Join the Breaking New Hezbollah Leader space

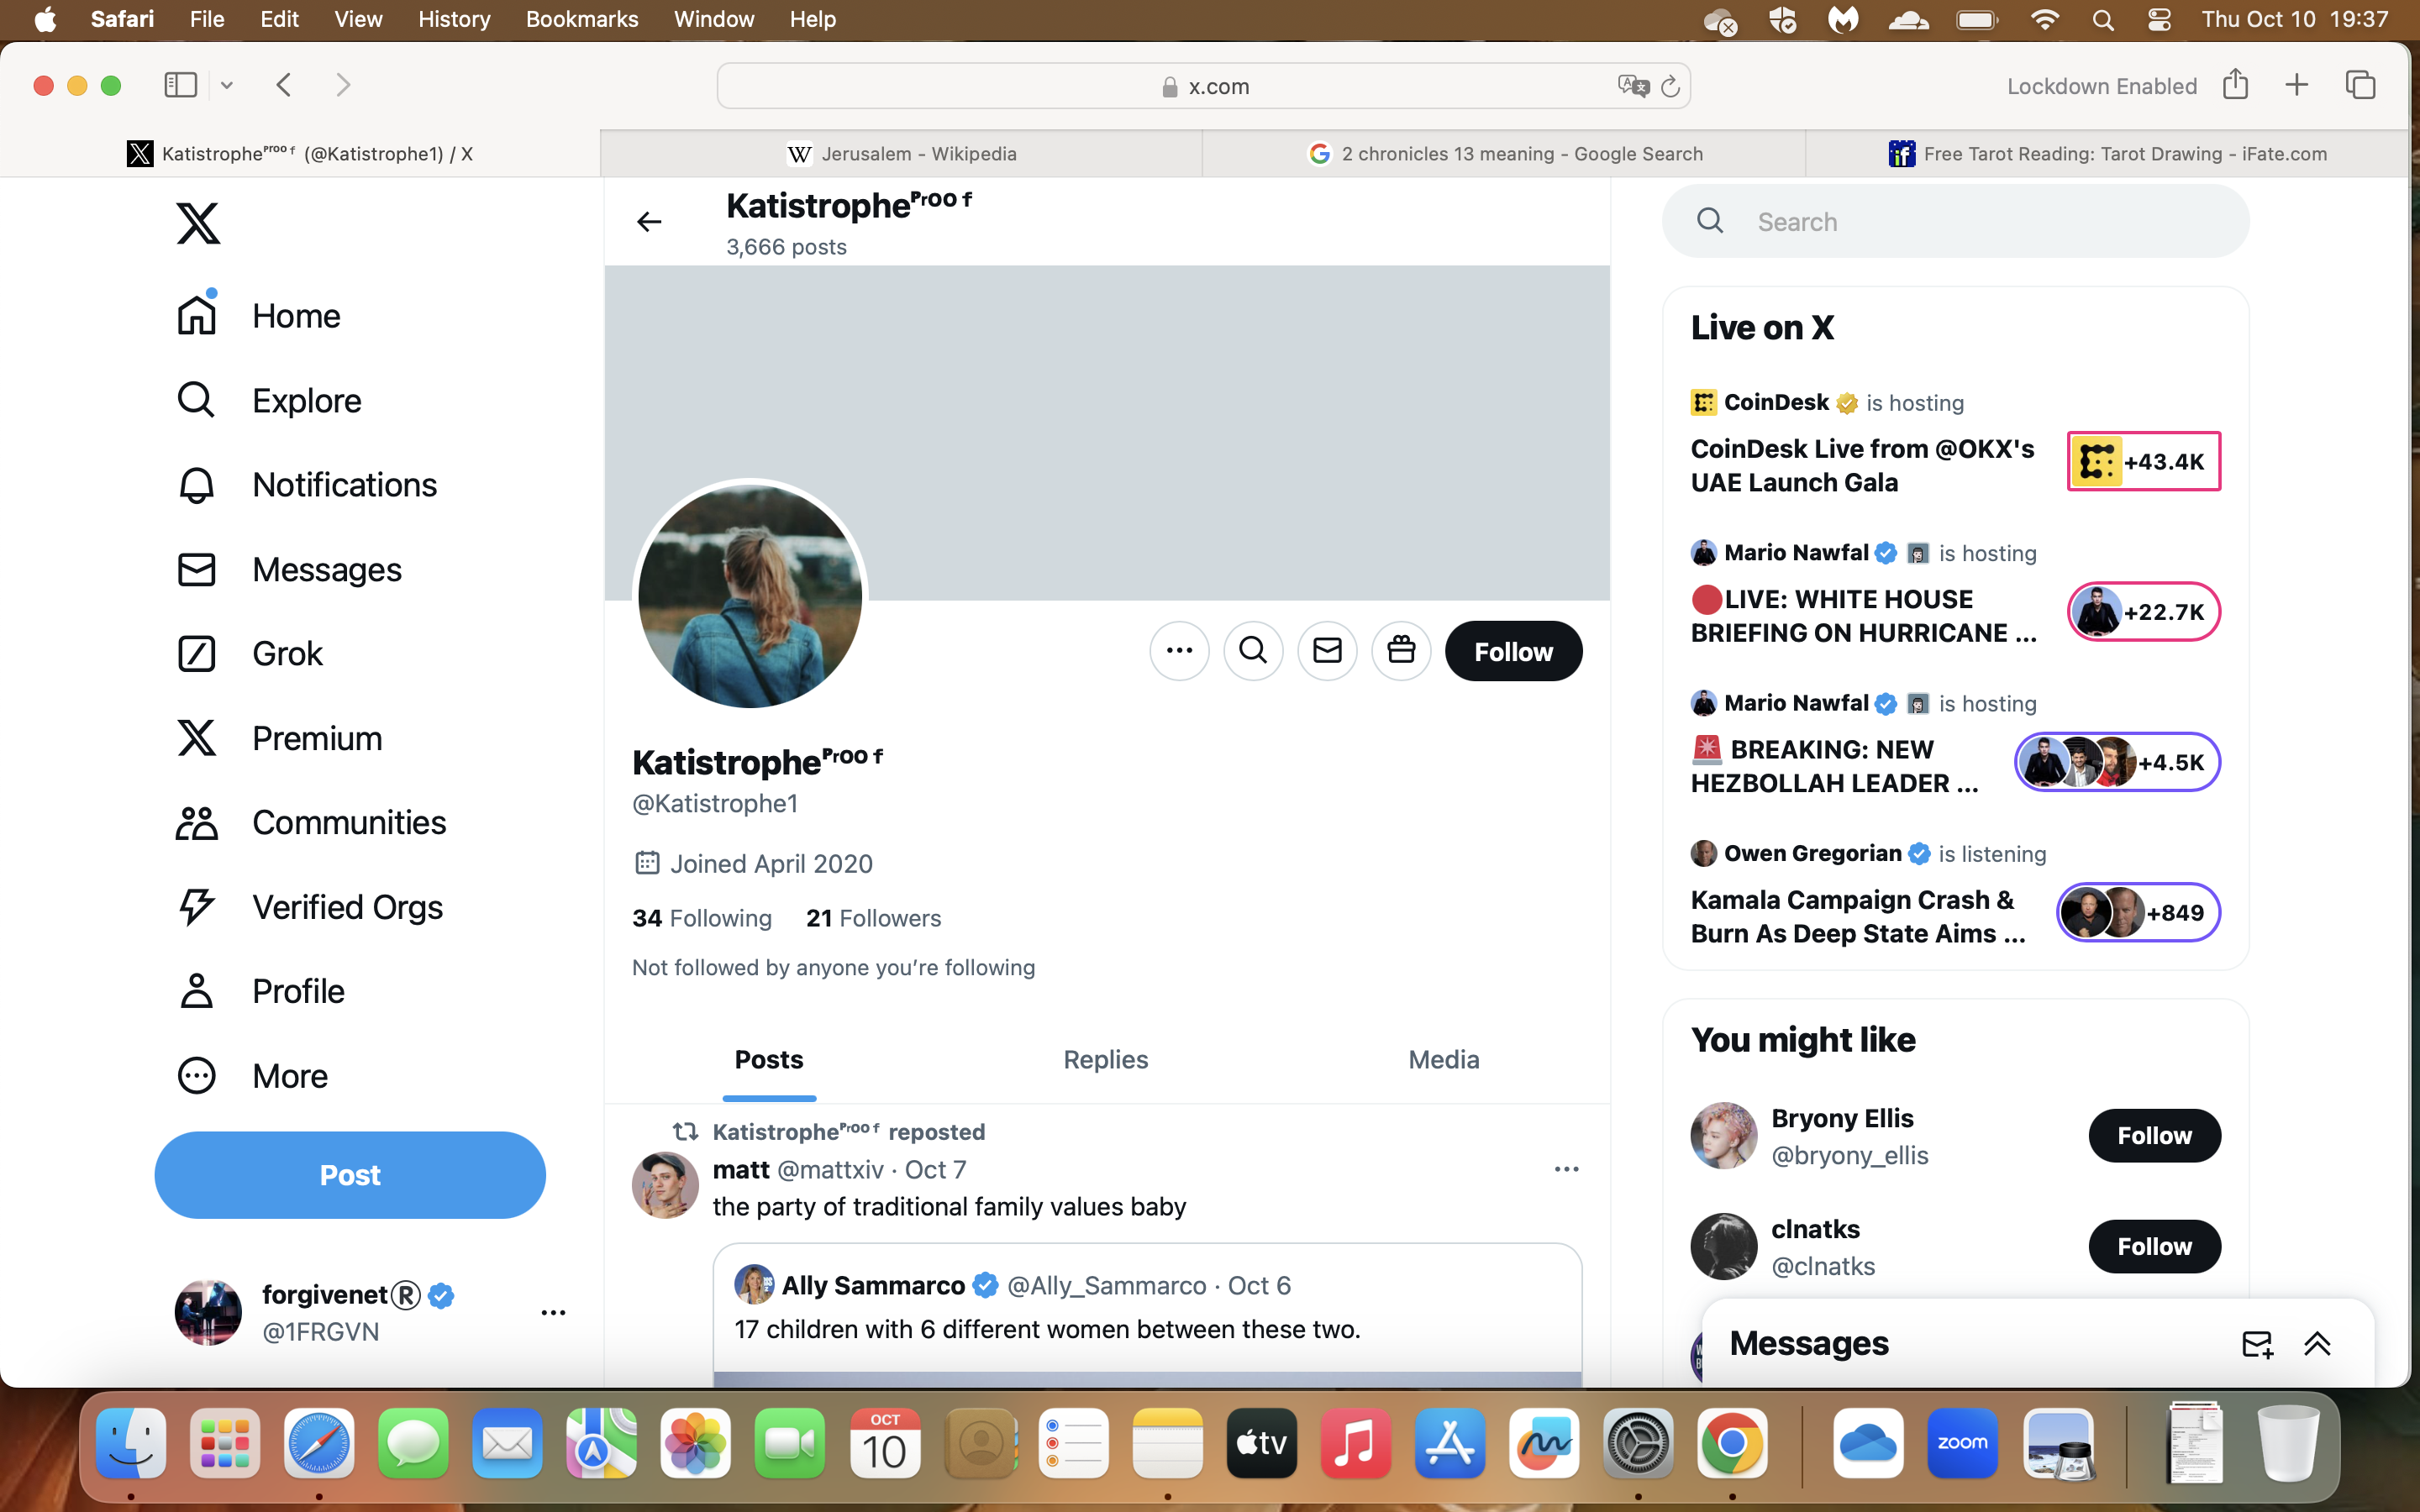coord(2117,762)
